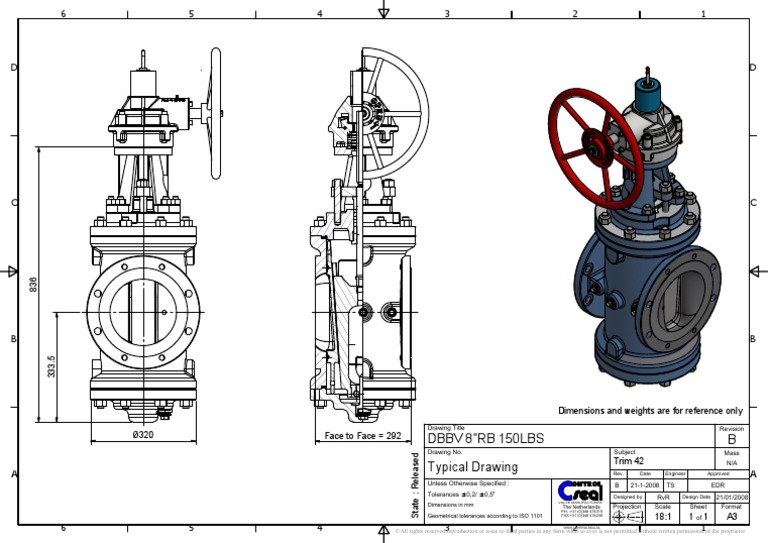Select the drawing title 'DBBV 8"RB 150LBS'
The width and height of the screenshot is (768, 543).
point(485,438)
